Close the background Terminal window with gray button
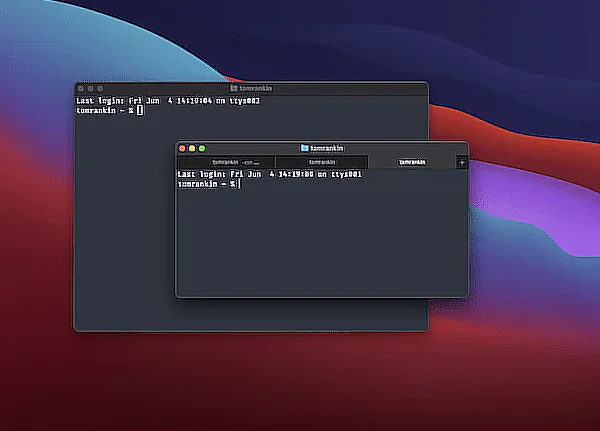Viewport: 600px width, 431px height. pyautogui.click(x=81, y=88)
